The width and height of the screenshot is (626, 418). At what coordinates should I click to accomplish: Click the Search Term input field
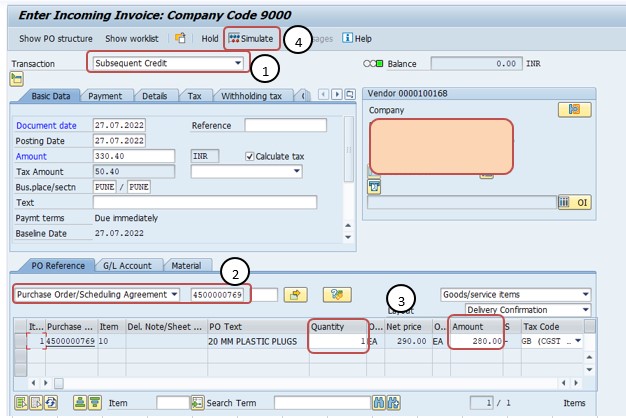322,403
